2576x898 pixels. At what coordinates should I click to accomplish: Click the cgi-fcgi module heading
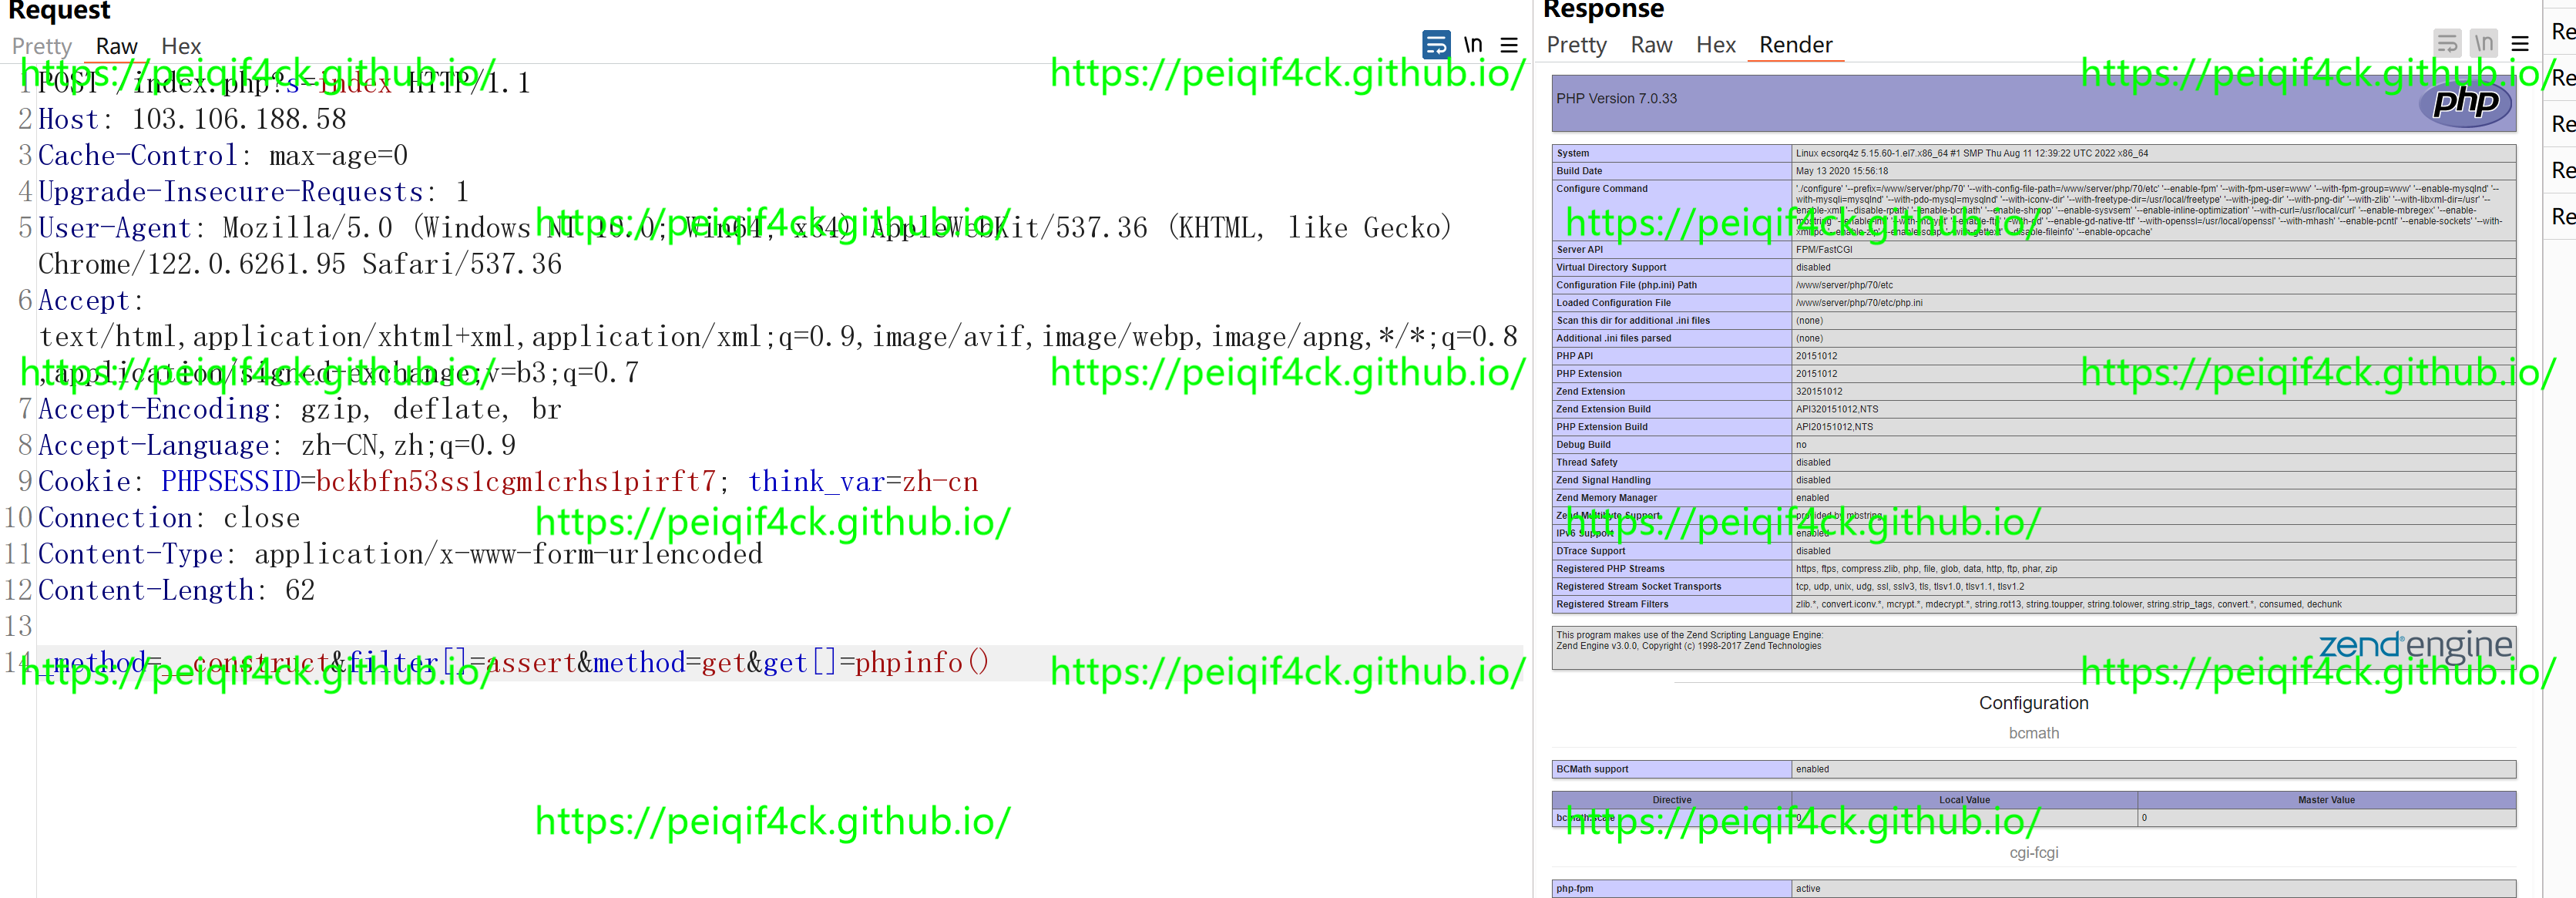click(x=2033, y=853)
